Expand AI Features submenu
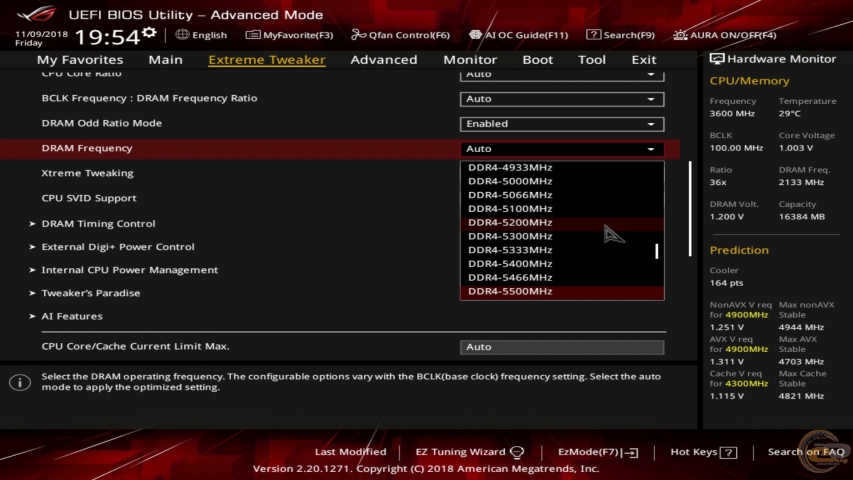853x480 pixels. pos(72,316)
